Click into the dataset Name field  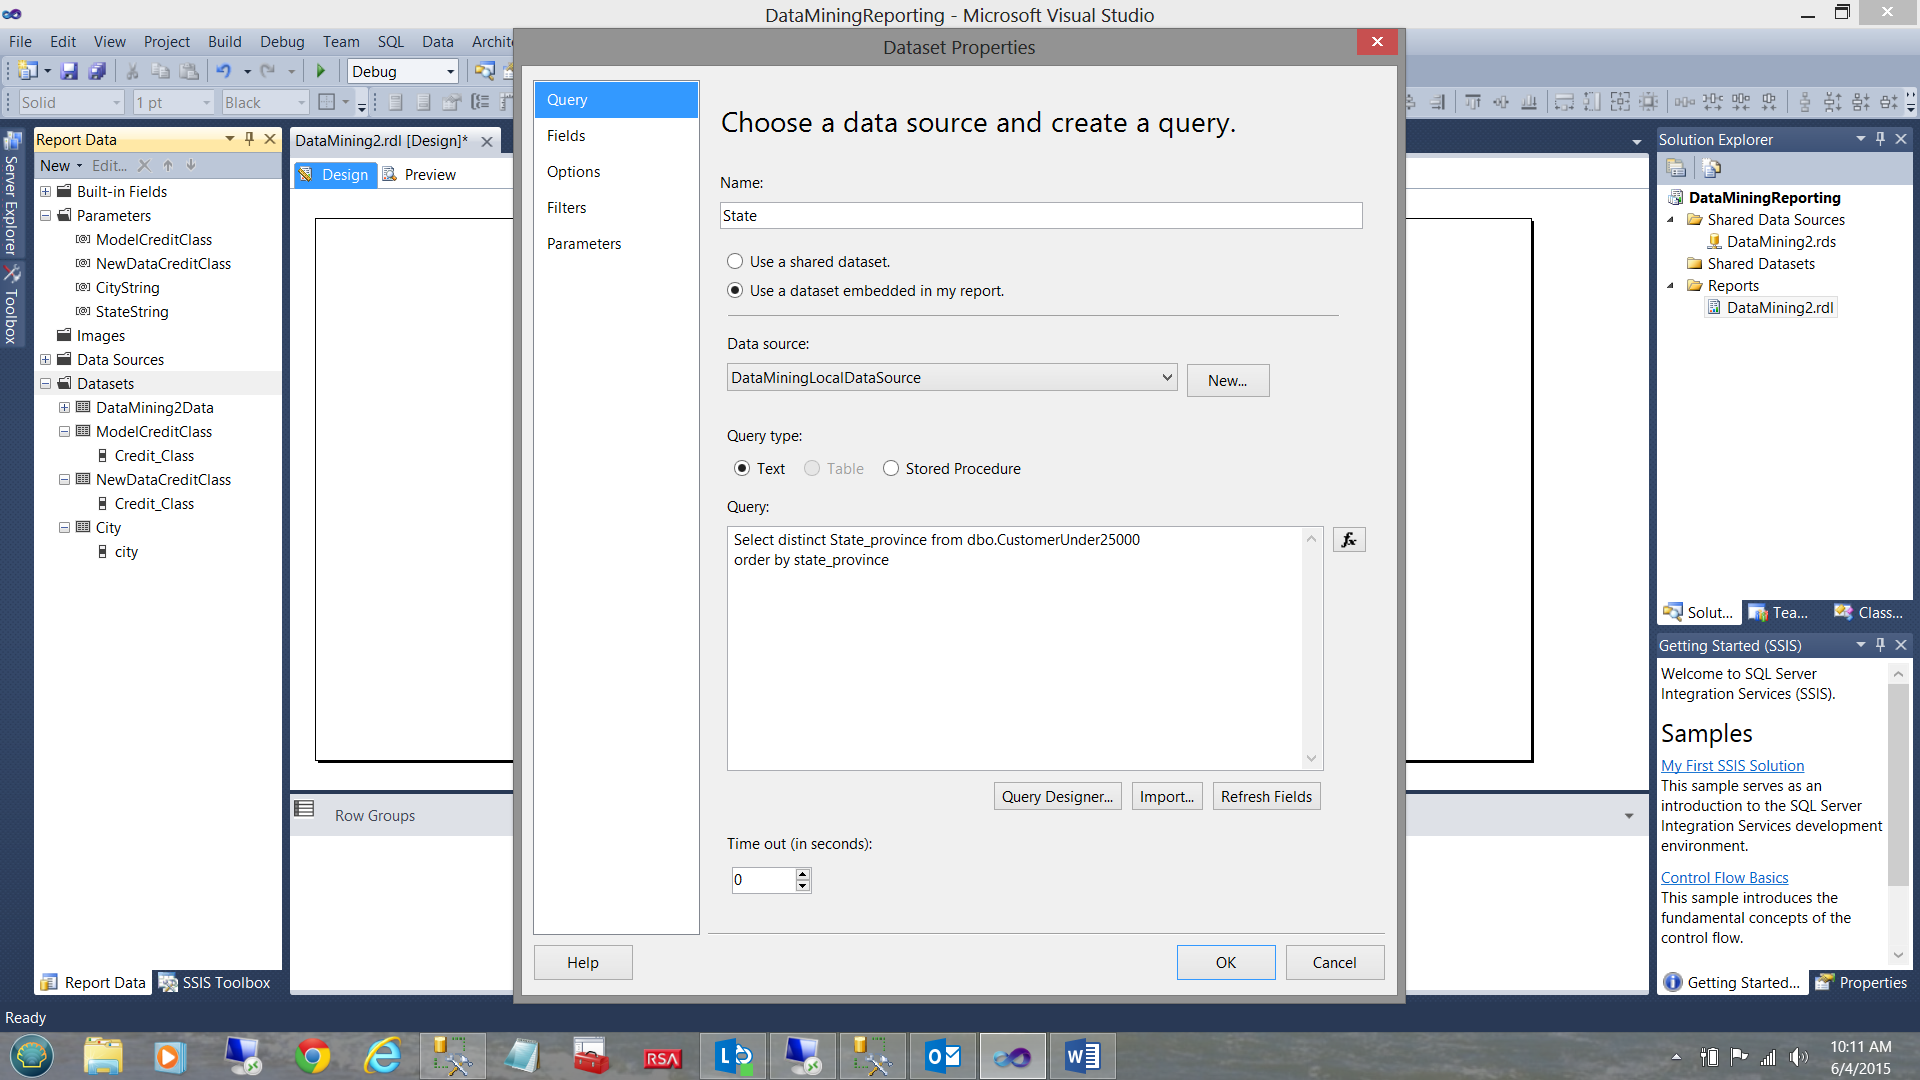click(1040, 216)
